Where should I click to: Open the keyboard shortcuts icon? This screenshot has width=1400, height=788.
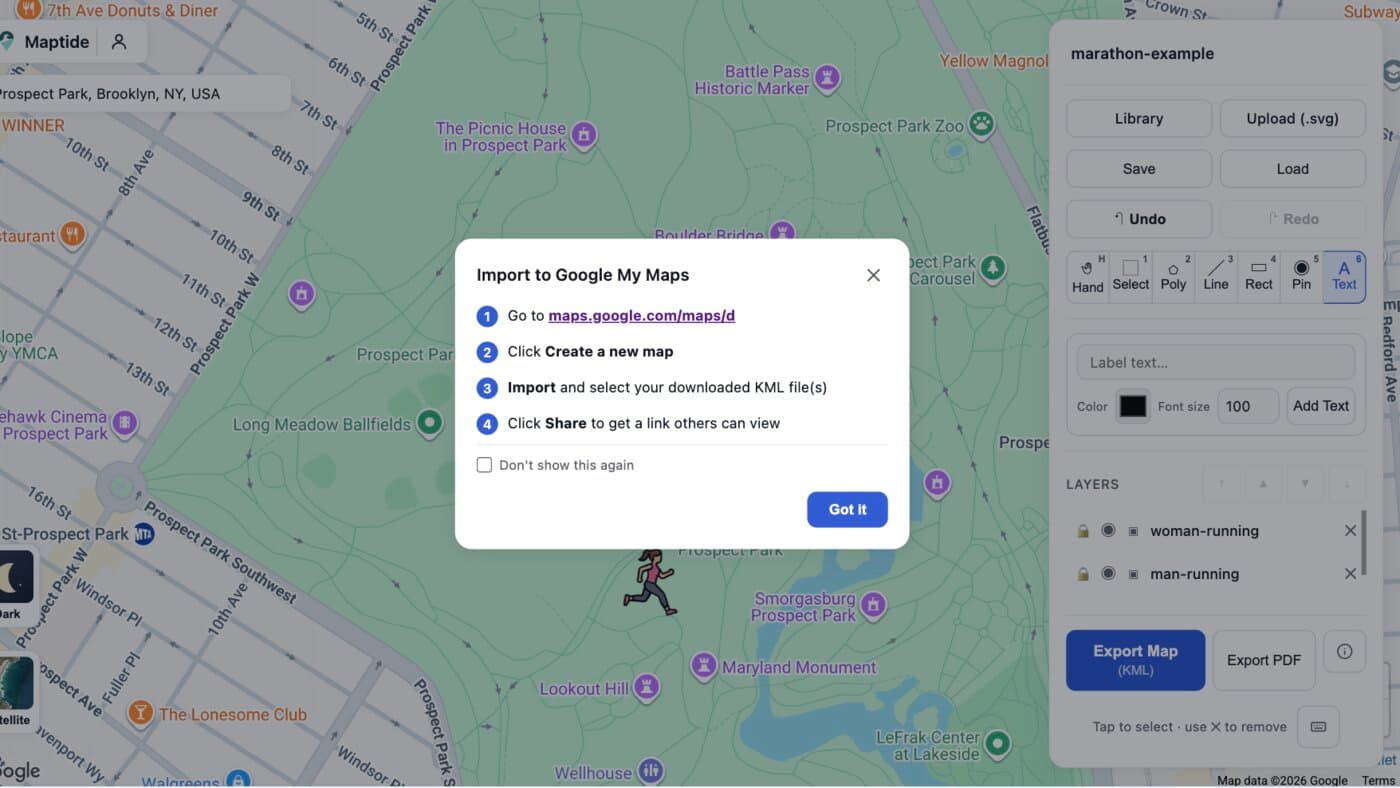[x=1318, y=727]
